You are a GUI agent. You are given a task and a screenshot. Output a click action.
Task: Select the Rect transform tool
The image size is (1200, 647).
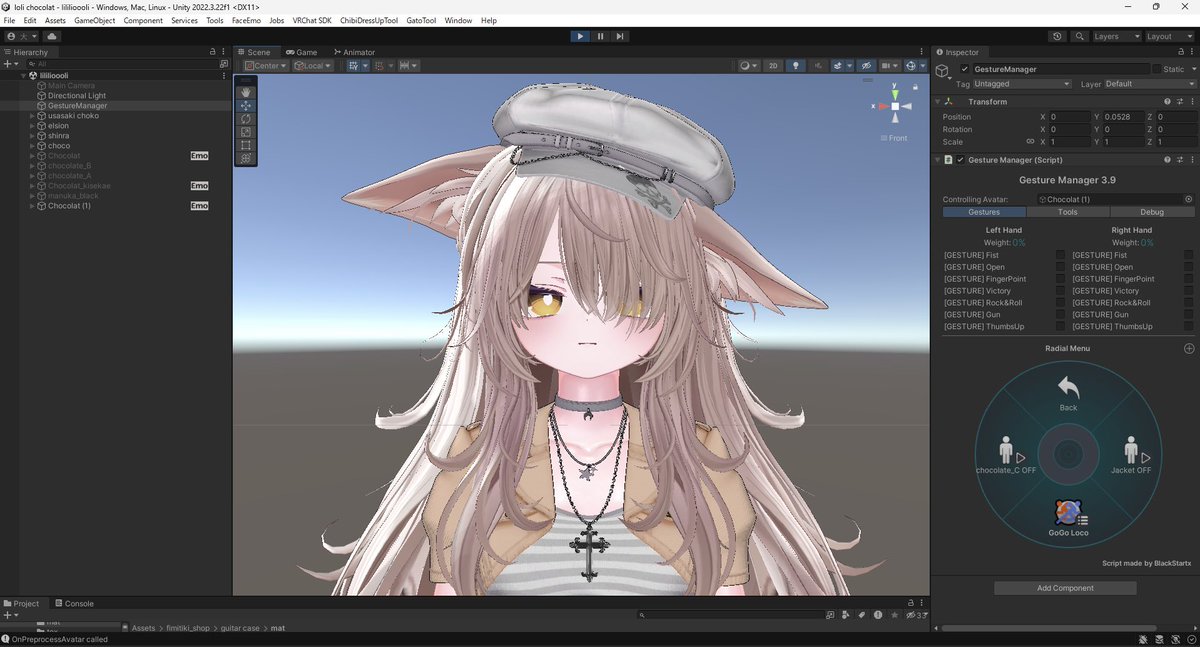pyautogui.click(x=246, y=144)
